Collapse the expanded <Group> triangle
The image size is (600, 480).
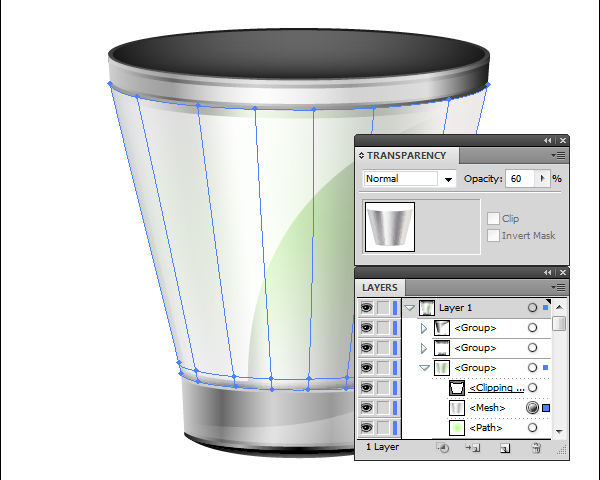[424, 368]
